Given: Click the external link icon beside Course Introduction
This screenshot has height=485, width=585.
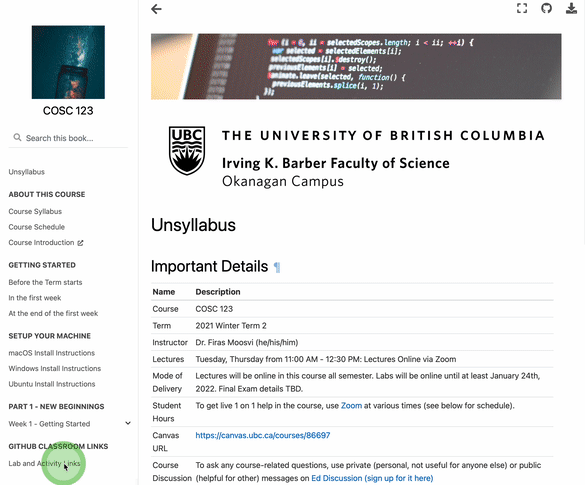Looking at the screenshot, I should 80,243.
